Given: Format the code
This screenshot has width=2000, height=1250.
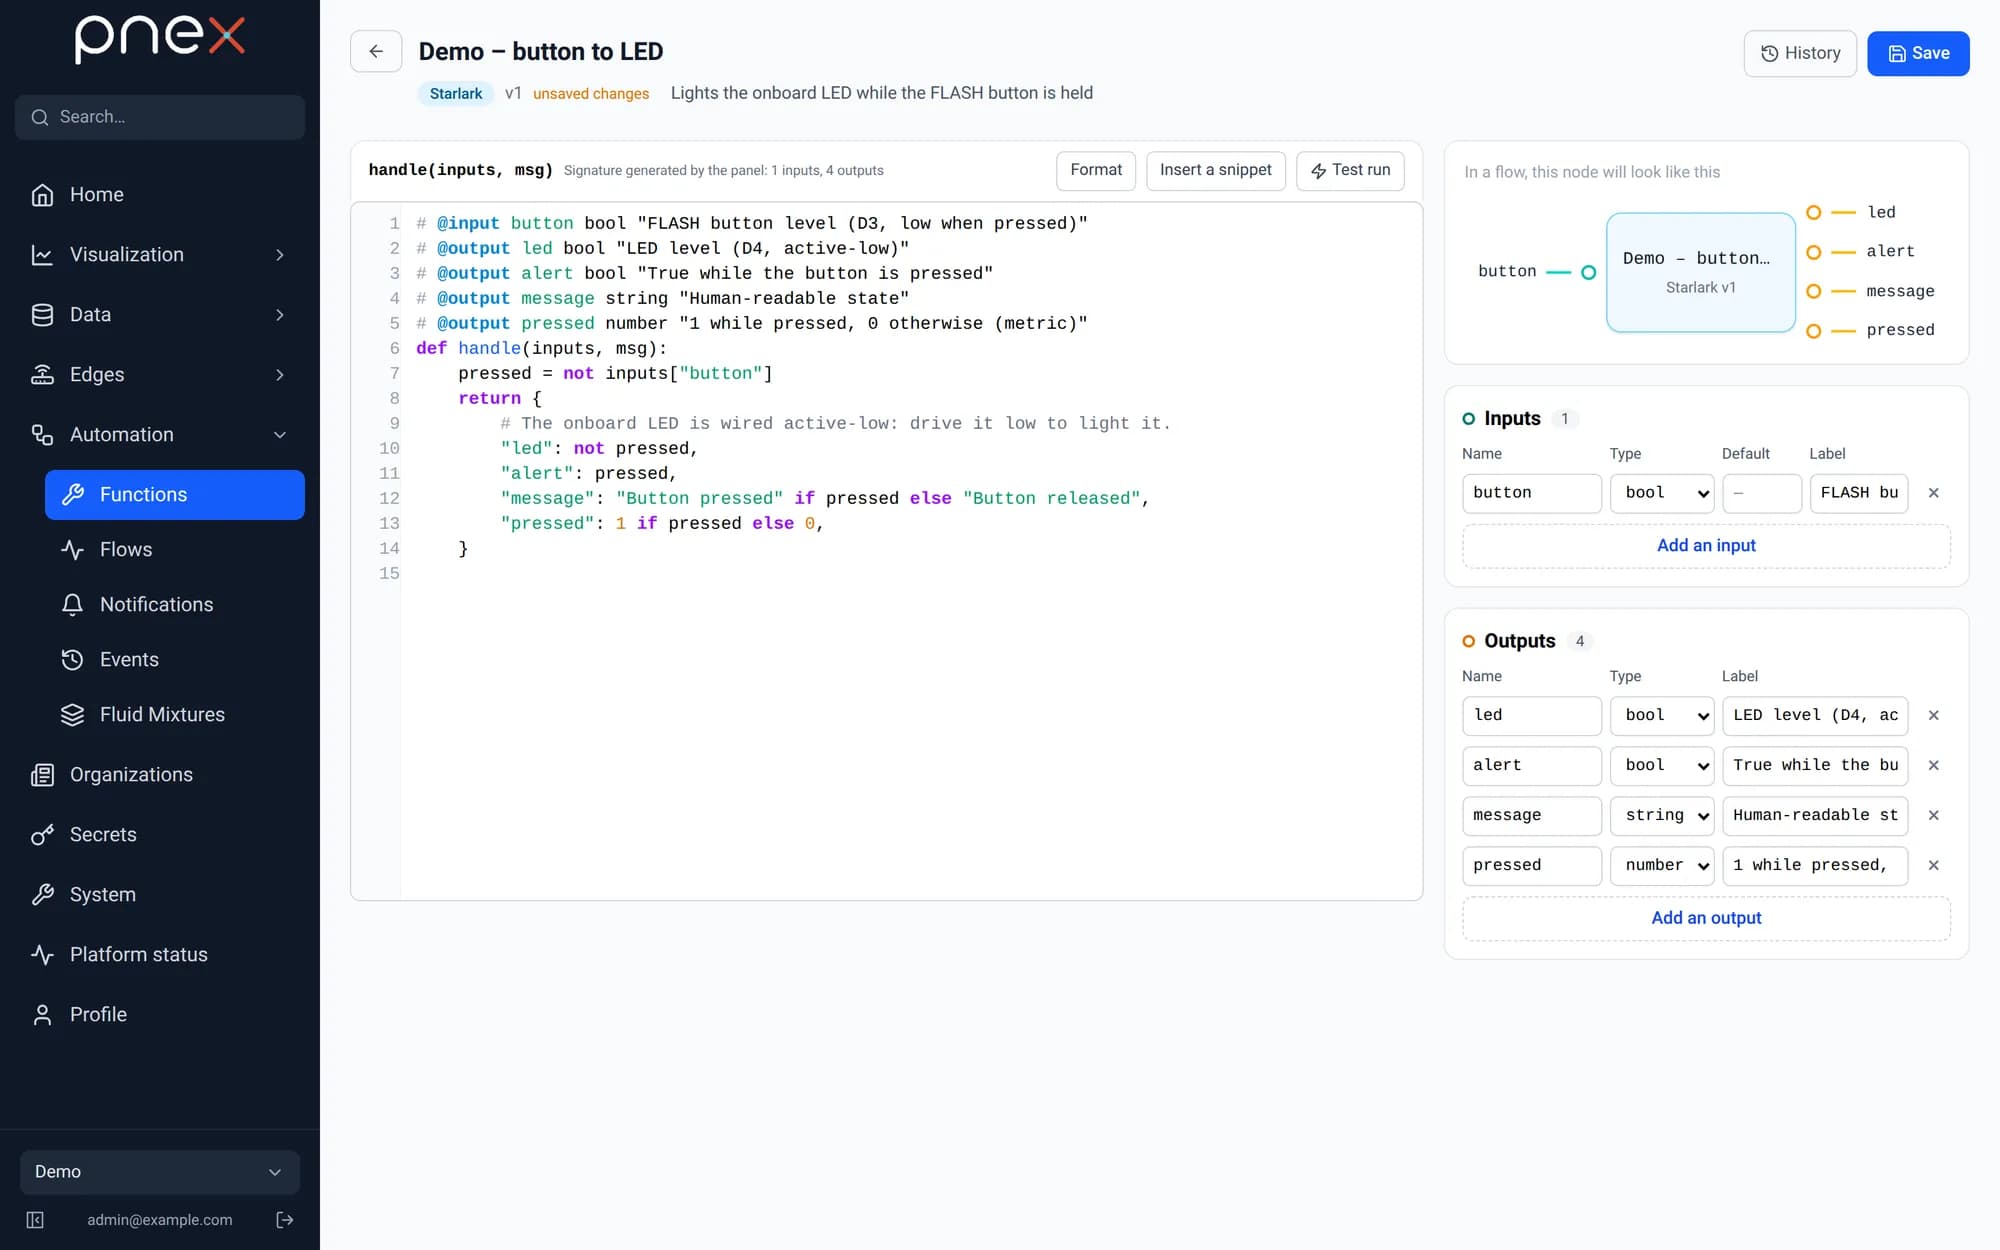Looking at the screenshot, I should tap(1096, 170).
